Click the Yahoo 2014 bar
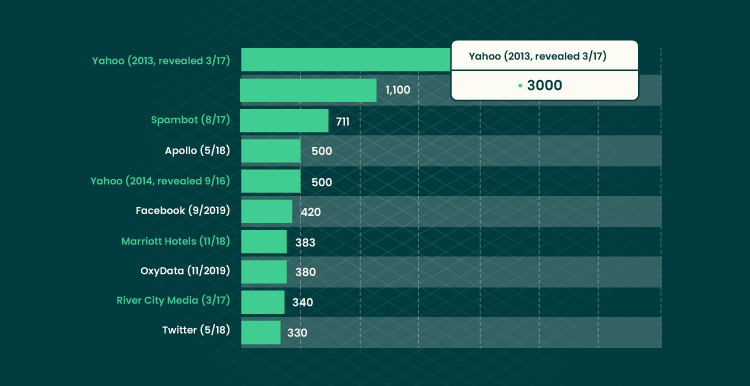750x386 pixels. point(271,181)
